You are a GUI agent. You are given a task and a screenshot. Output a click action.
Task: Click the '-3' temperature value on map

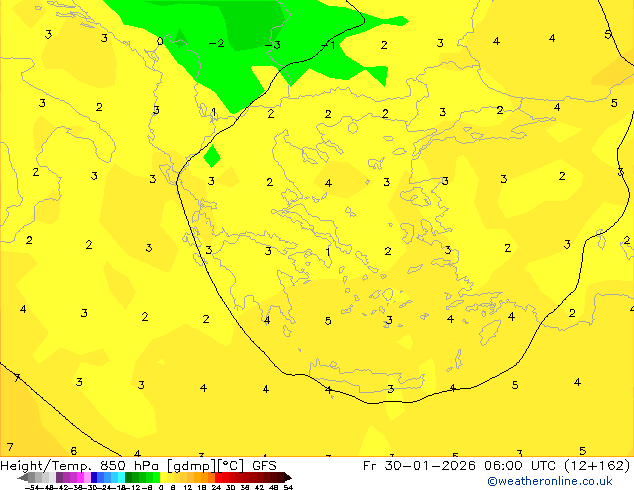point(273,45)
